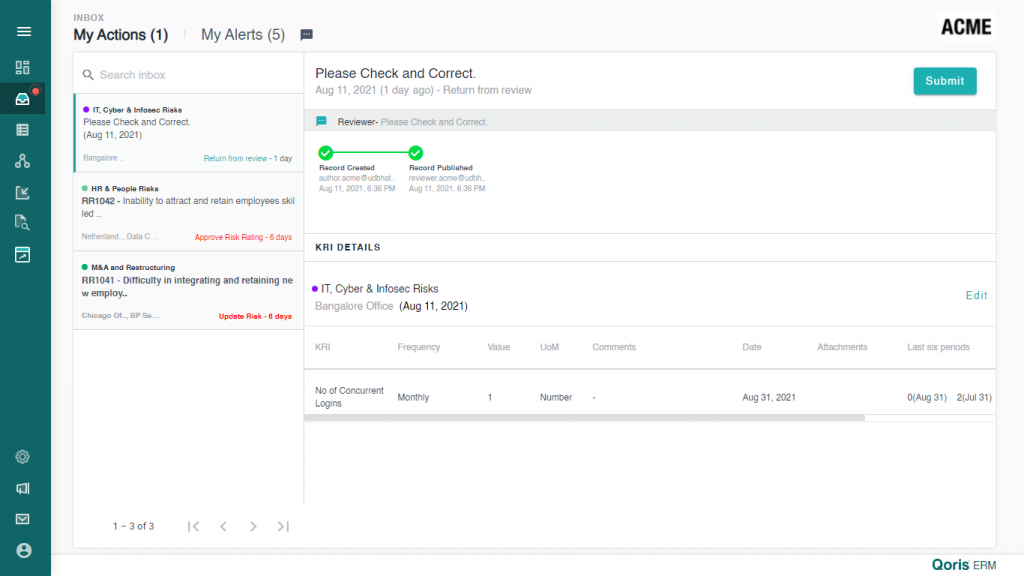Click the Last six periods column header

click(x=938, y=347)
